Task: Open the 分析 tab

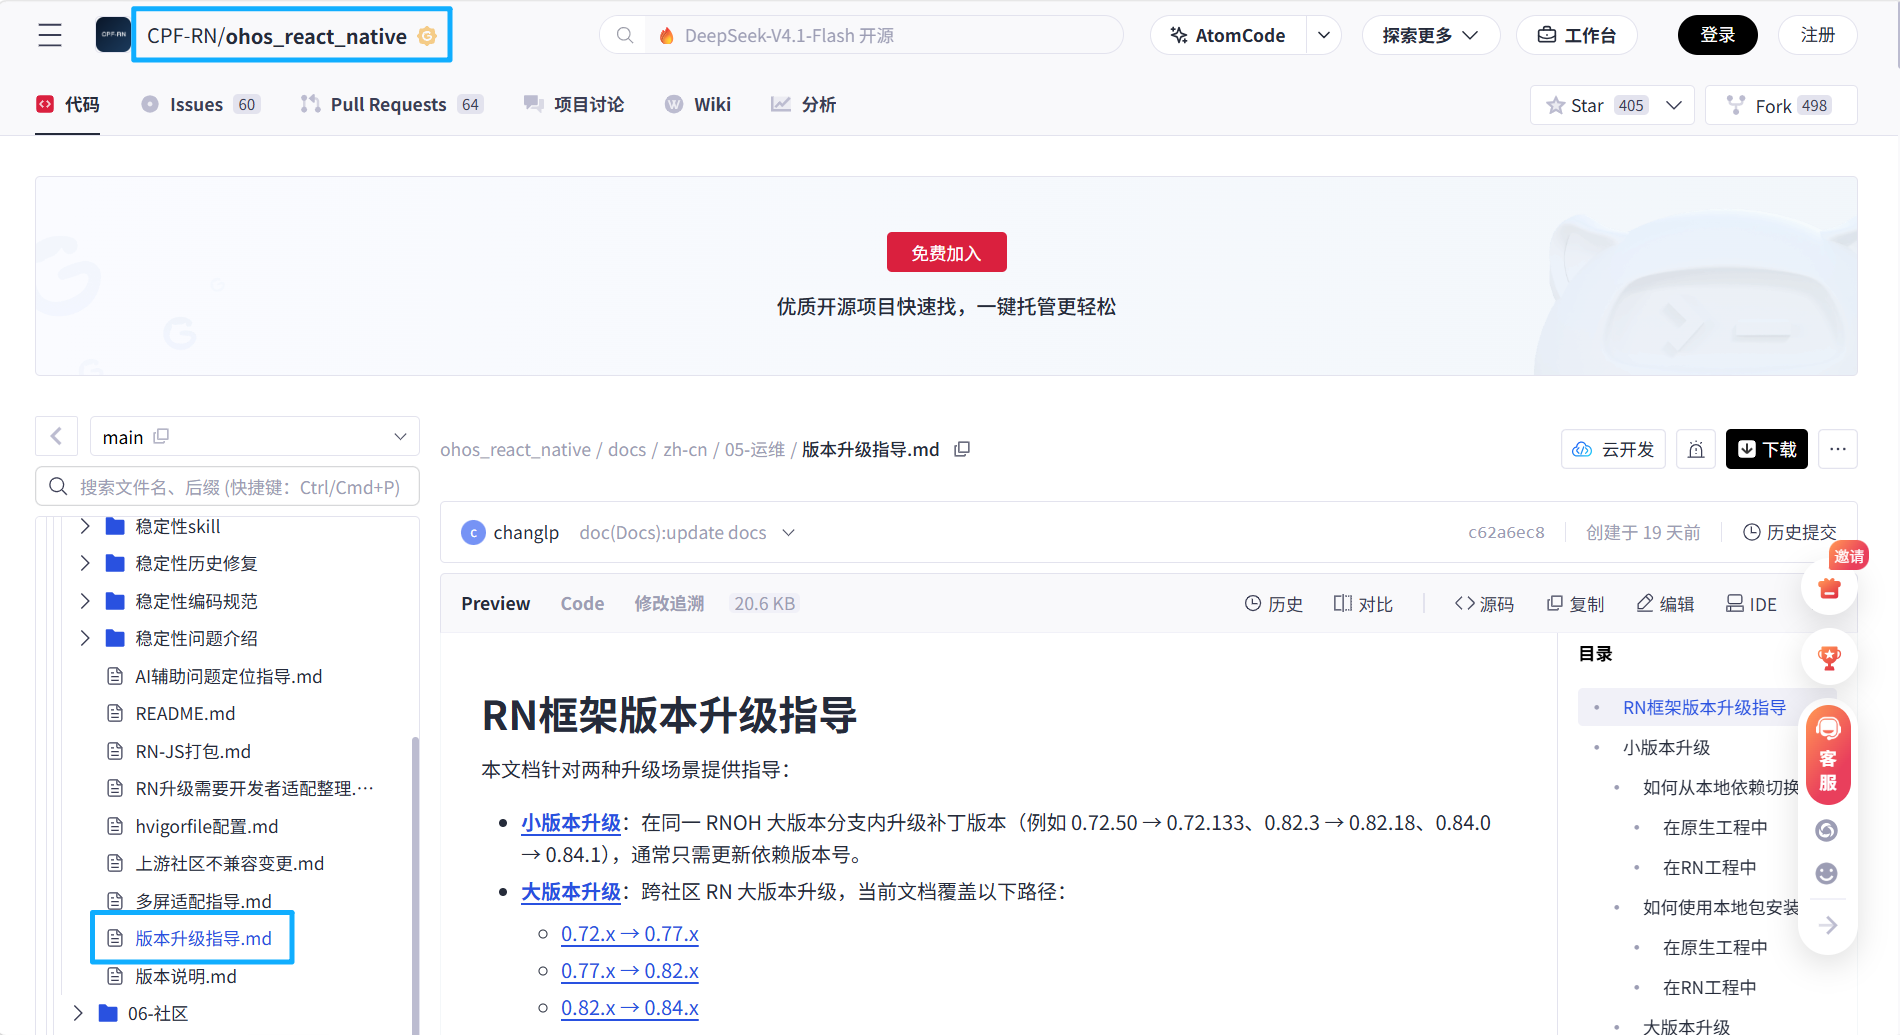Action: [x=803, y=104]
